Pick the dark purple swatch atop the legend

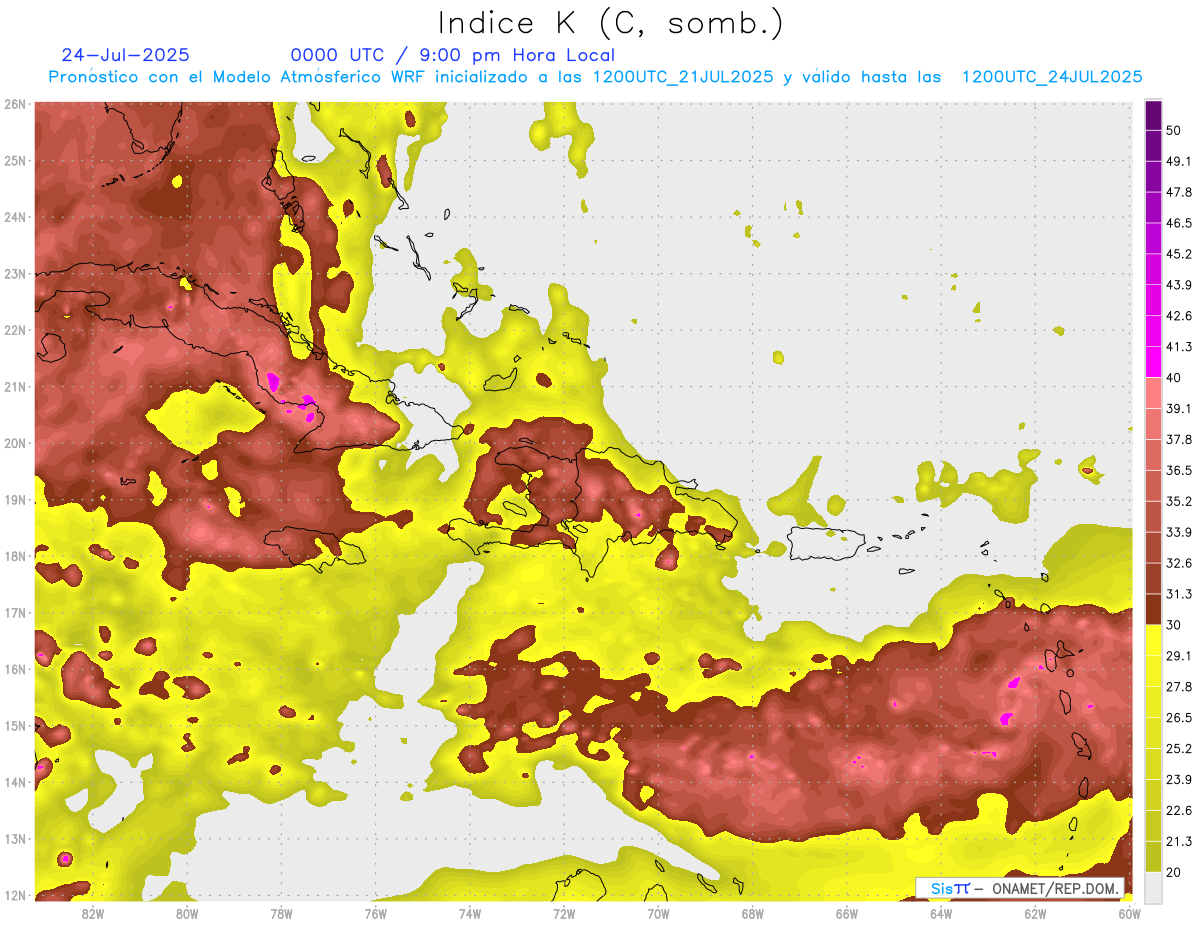coord(1153,115)
